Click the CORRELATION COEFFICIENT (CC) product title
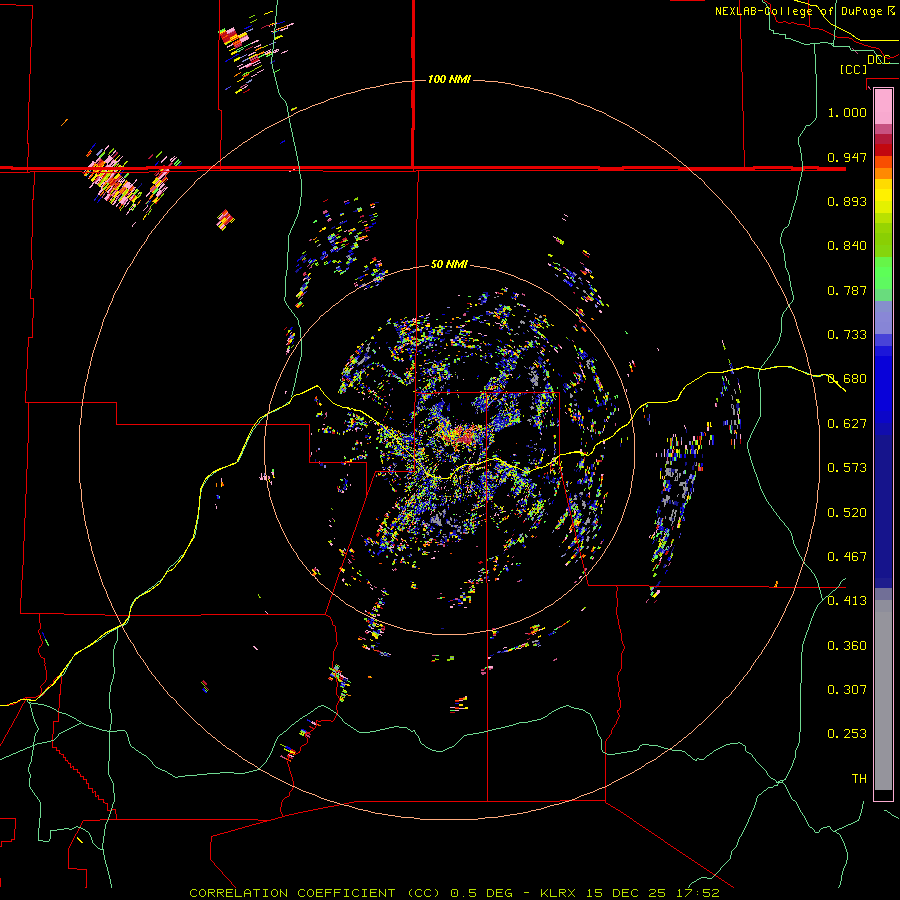900x900 pixels. tap(316, 893)
